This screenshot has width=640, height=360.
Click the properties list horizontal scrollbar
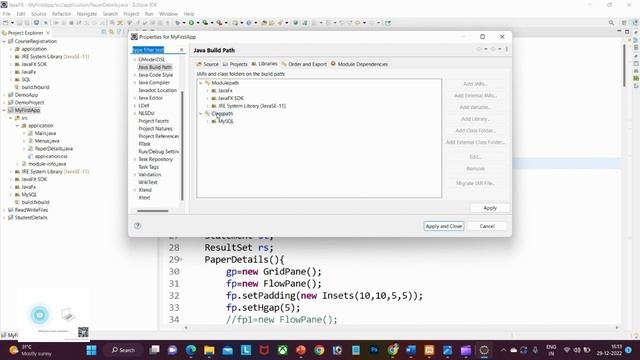click(x=153, y=211)
